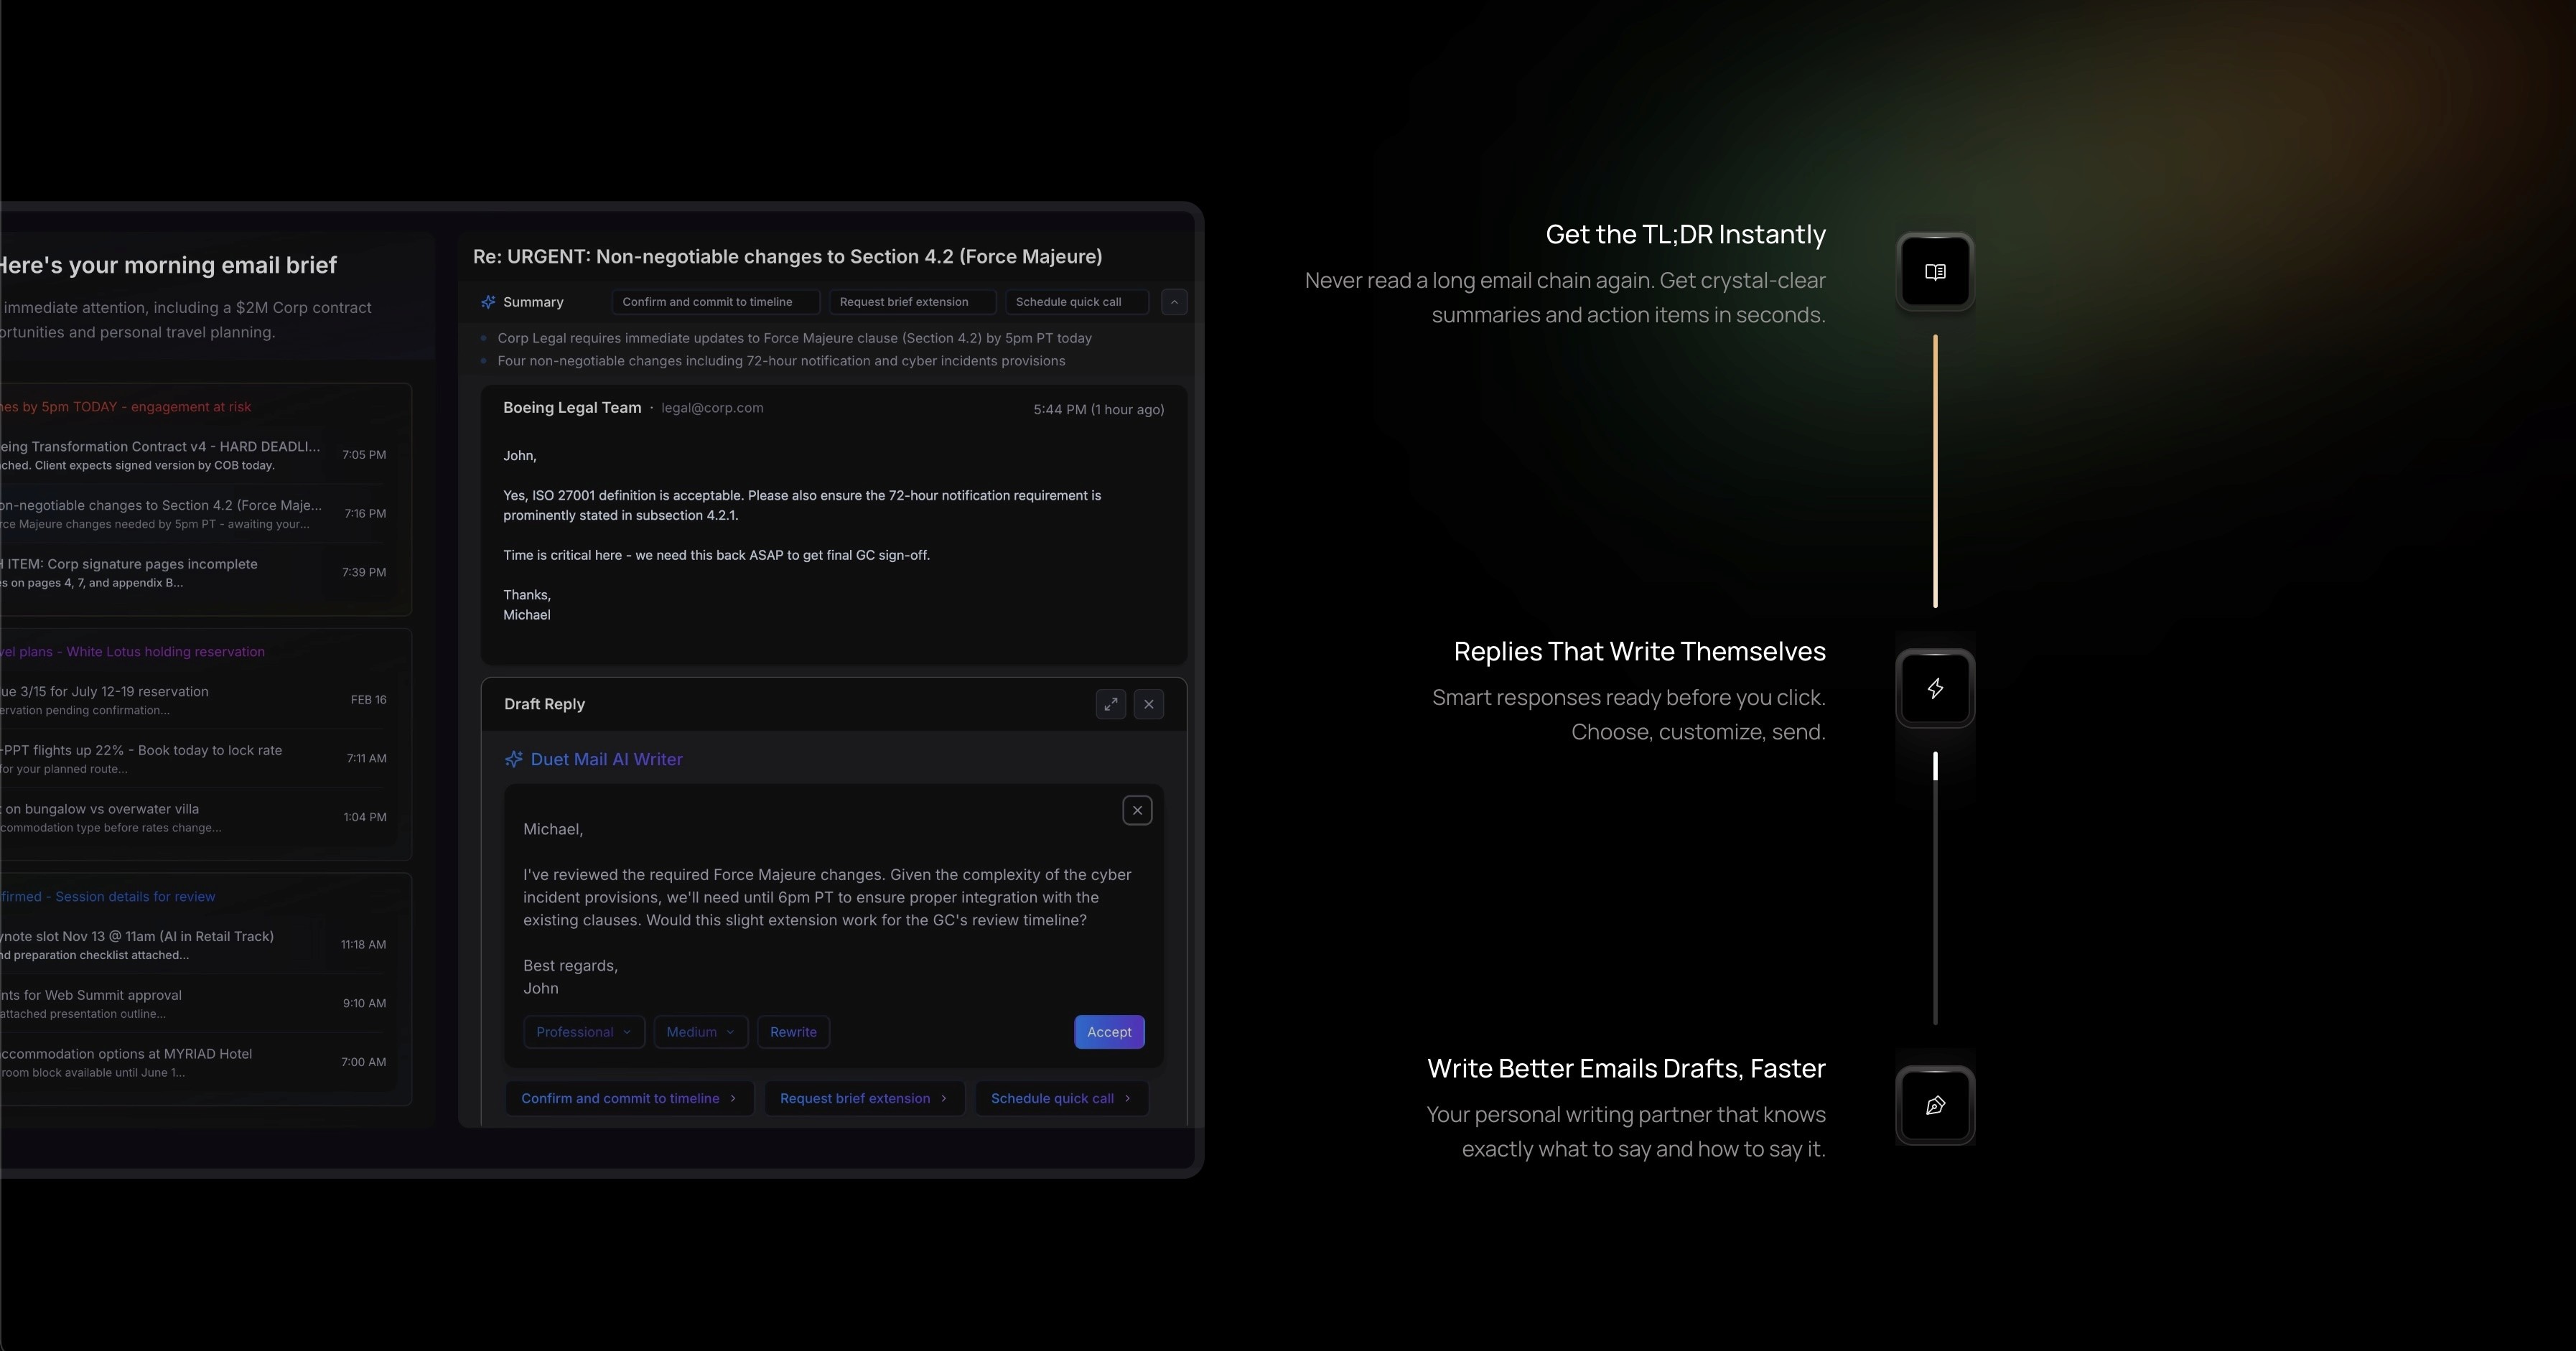Collapse the summary section chevron
This screenshot has height=1351, width=2576.
[1174, 302]
